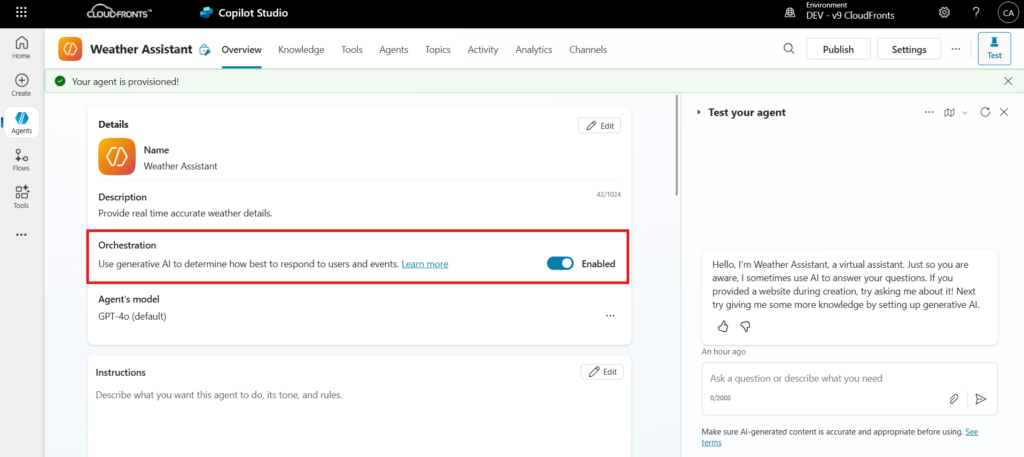Switch to the Channels tab

click(588, 50)
